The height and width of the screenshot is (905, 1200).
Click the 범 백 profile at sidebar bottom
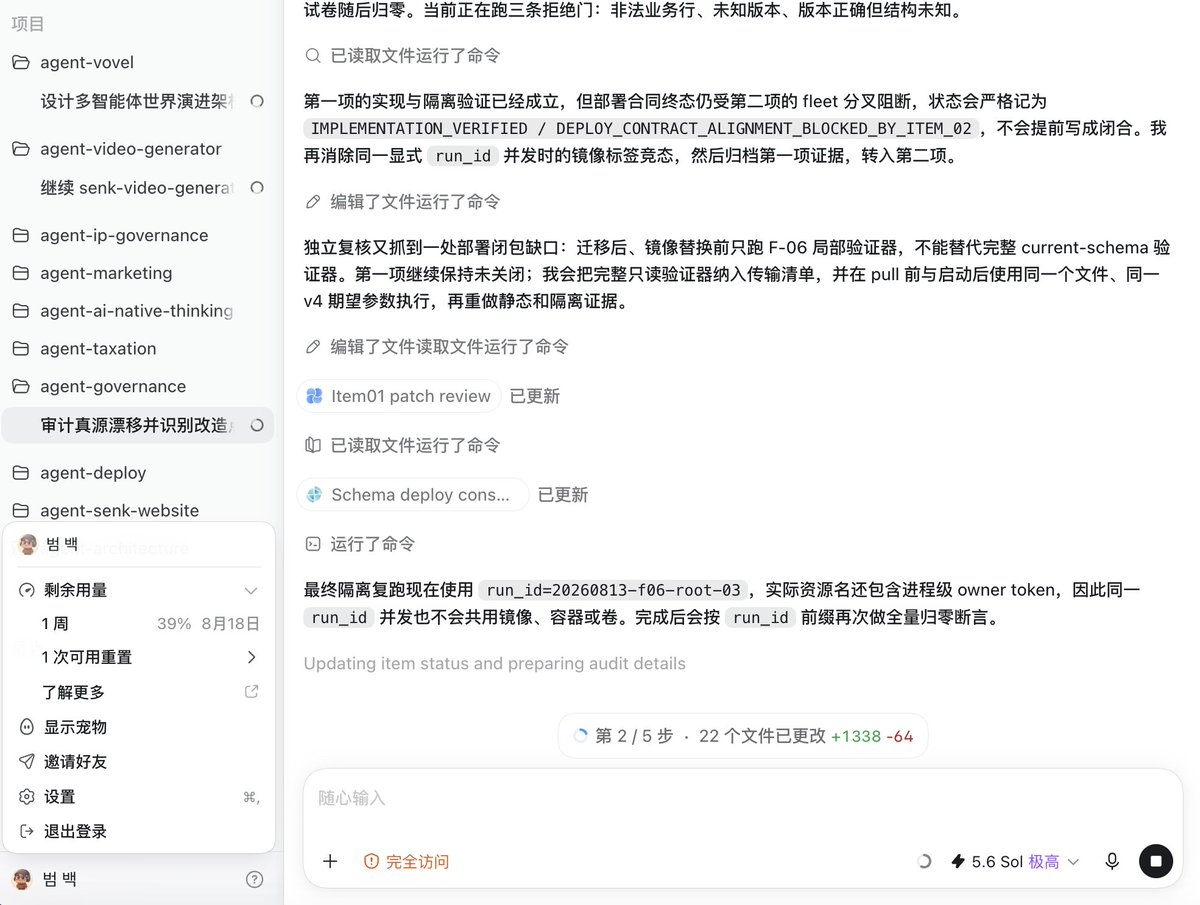click(58, 880)
